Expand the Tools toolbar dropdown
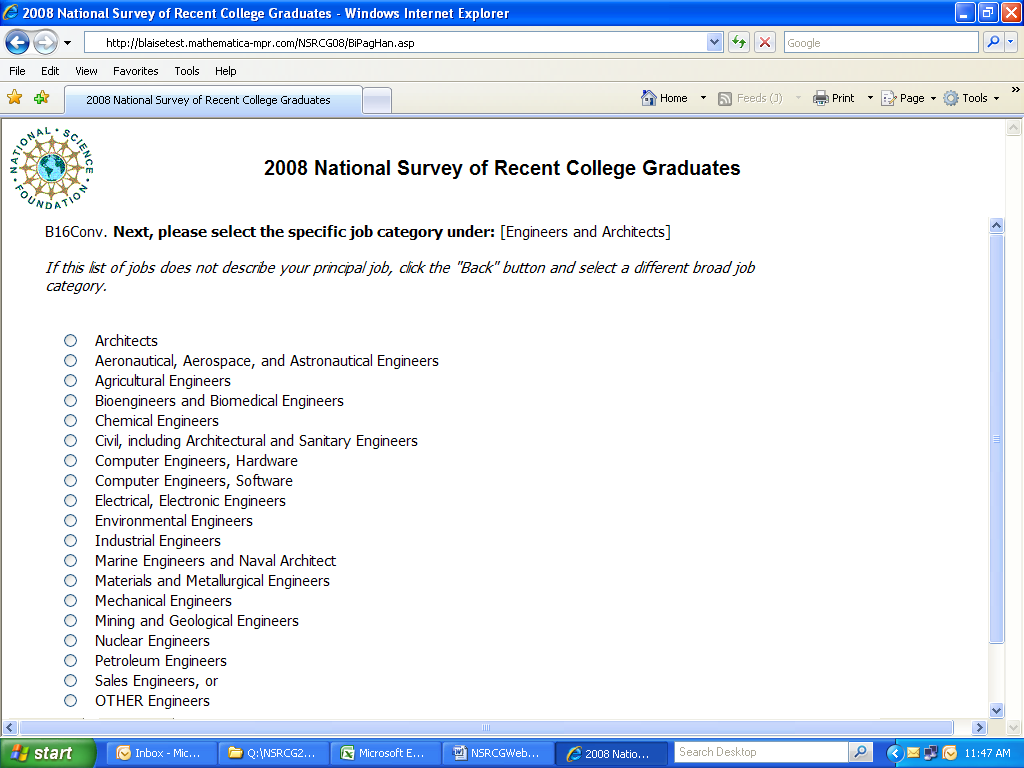This screenshot has width=1024, height=768. (x=996, y=98)
